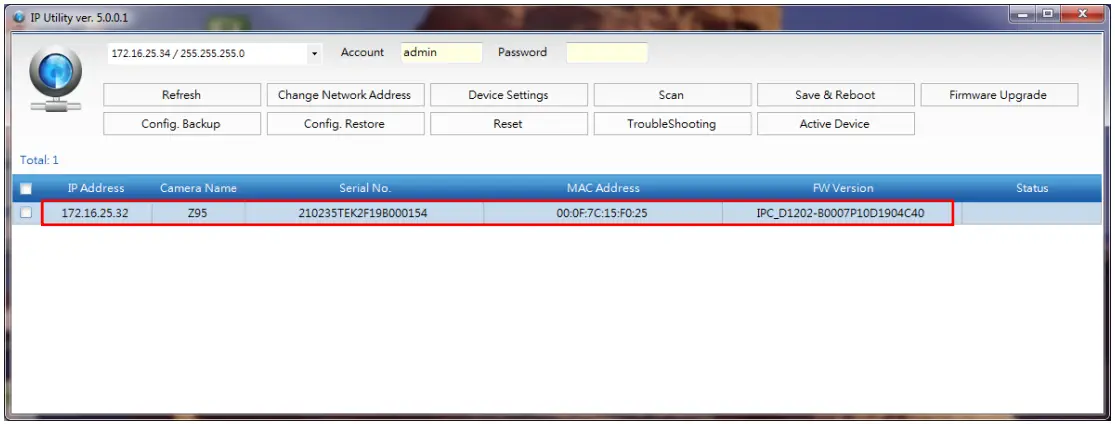Sort by MAC Address column header

point(603,189)
